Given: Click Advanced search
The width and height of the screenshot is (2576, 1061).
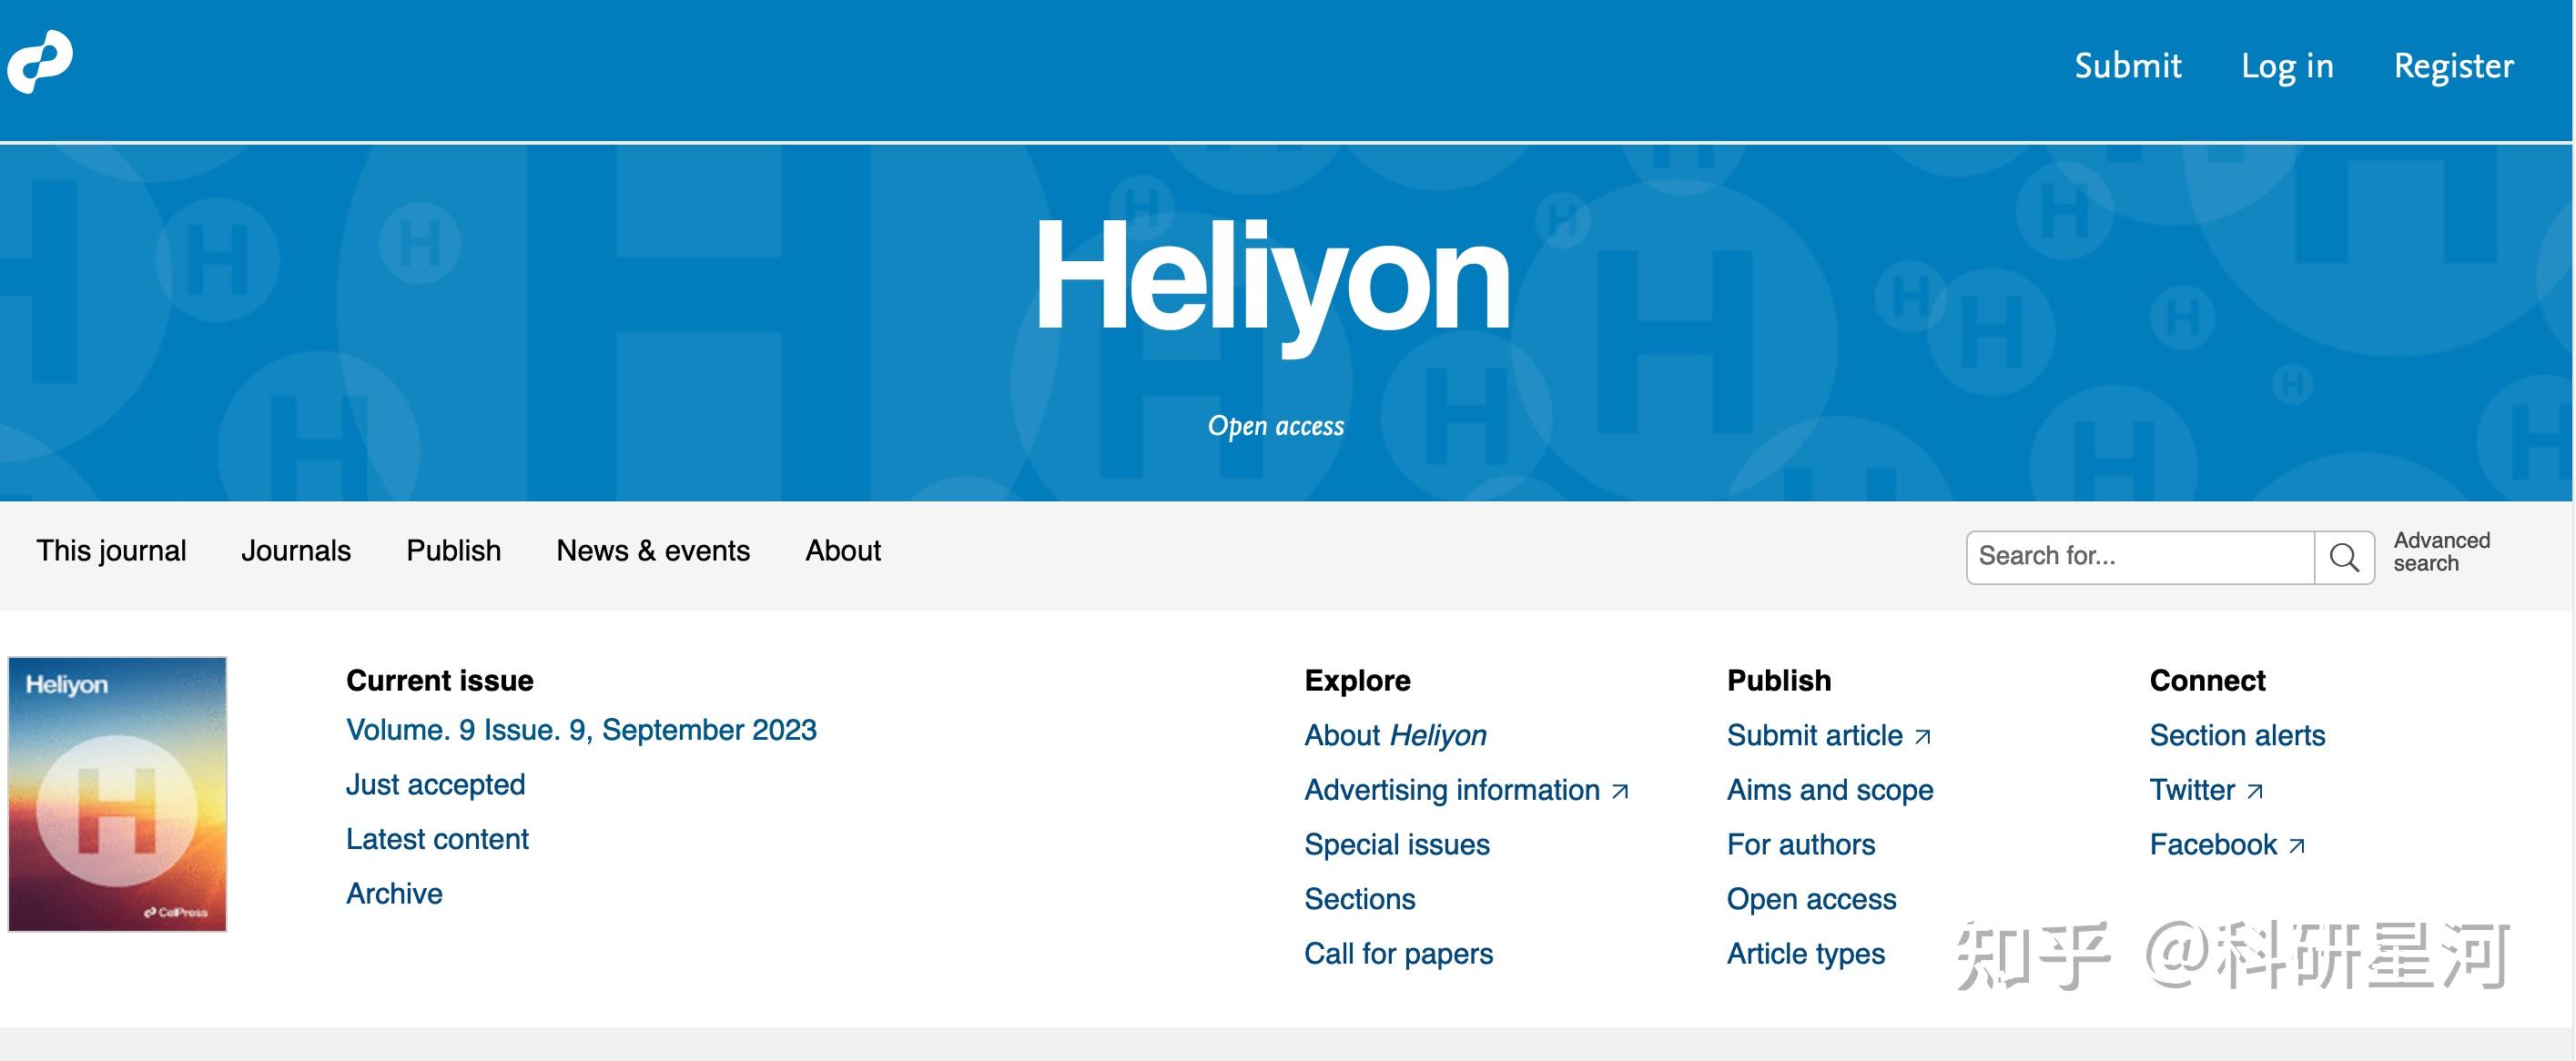Looking at the screenshot, I should pyautogui.click(x=2442, y=551).
